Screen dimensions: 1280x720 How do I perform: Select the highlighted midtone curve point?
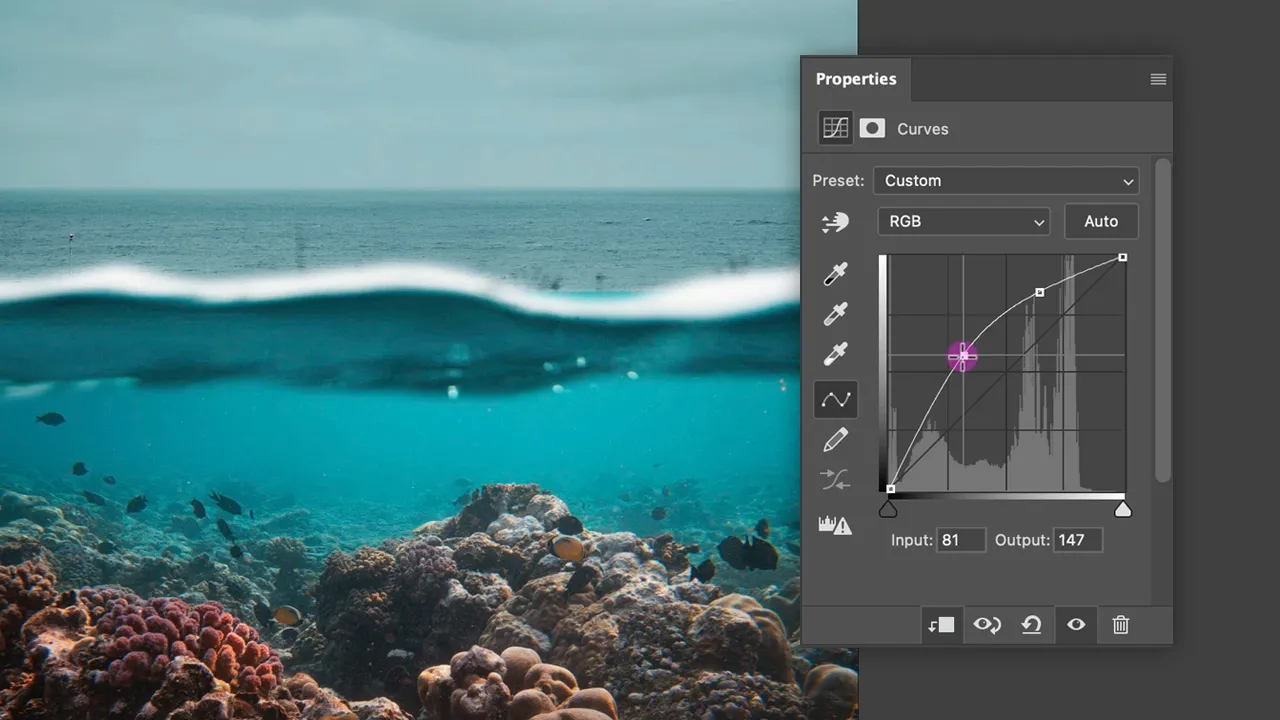pos(963,355)
